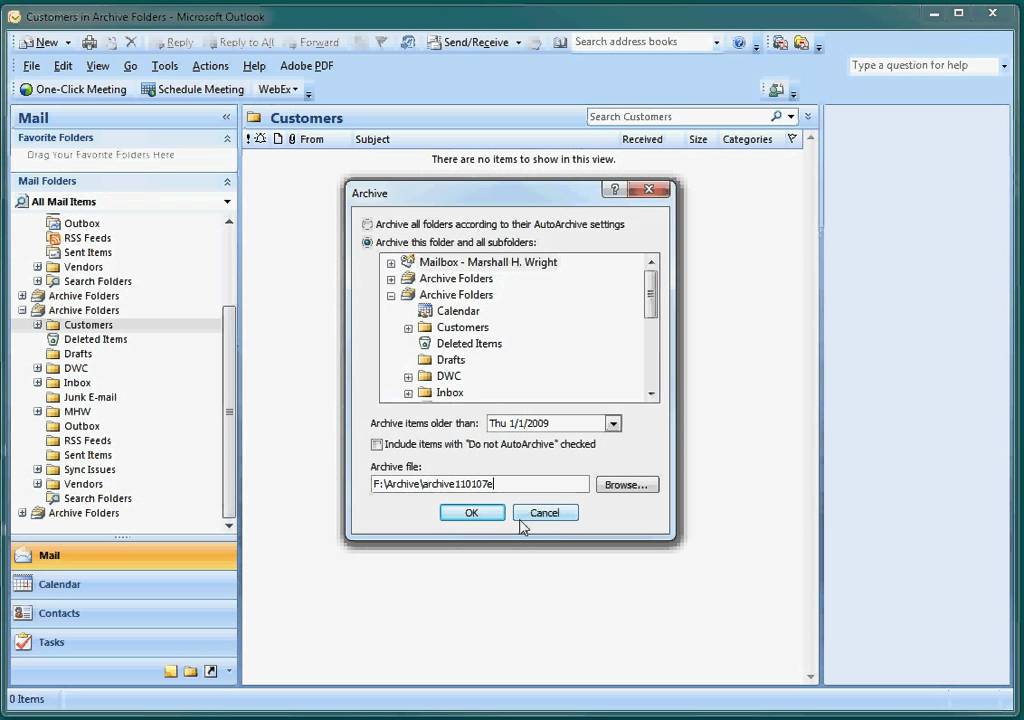1024x720 pixels.
Task: Collapse the Mail Folders section
Action: click(227, 182)
